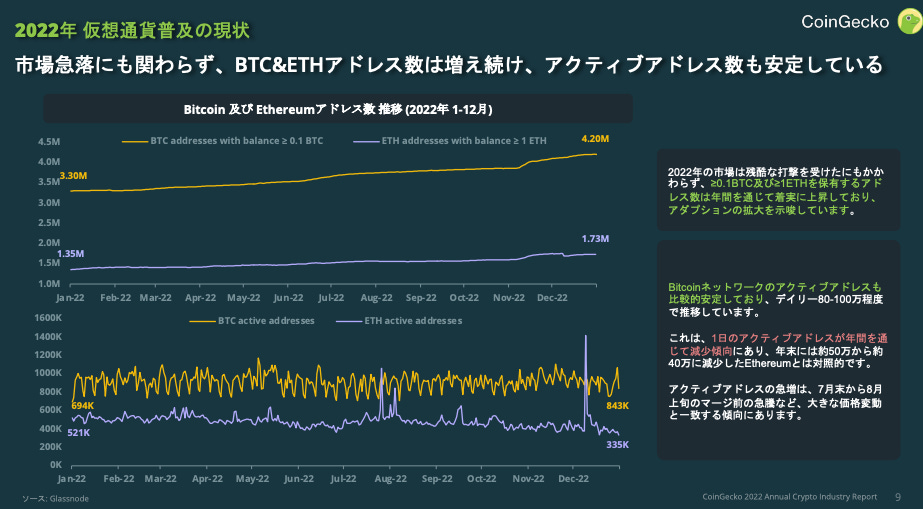Click the page number 9
Image resolution: width=923 pixels, height=509 pixels.
click(898, 497)
